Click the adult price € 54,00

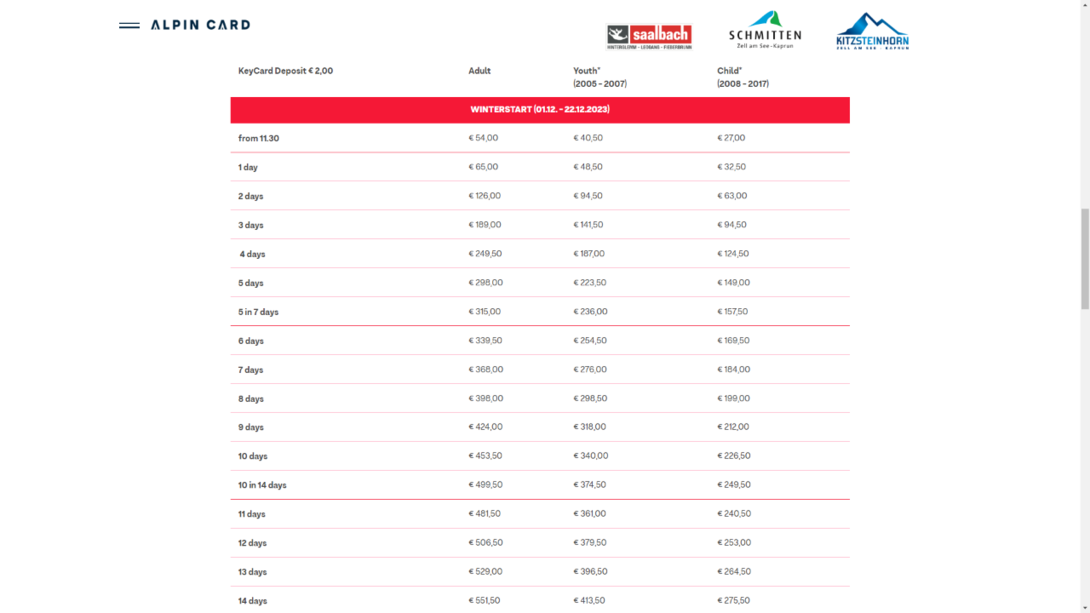click(x=483, y=138)
